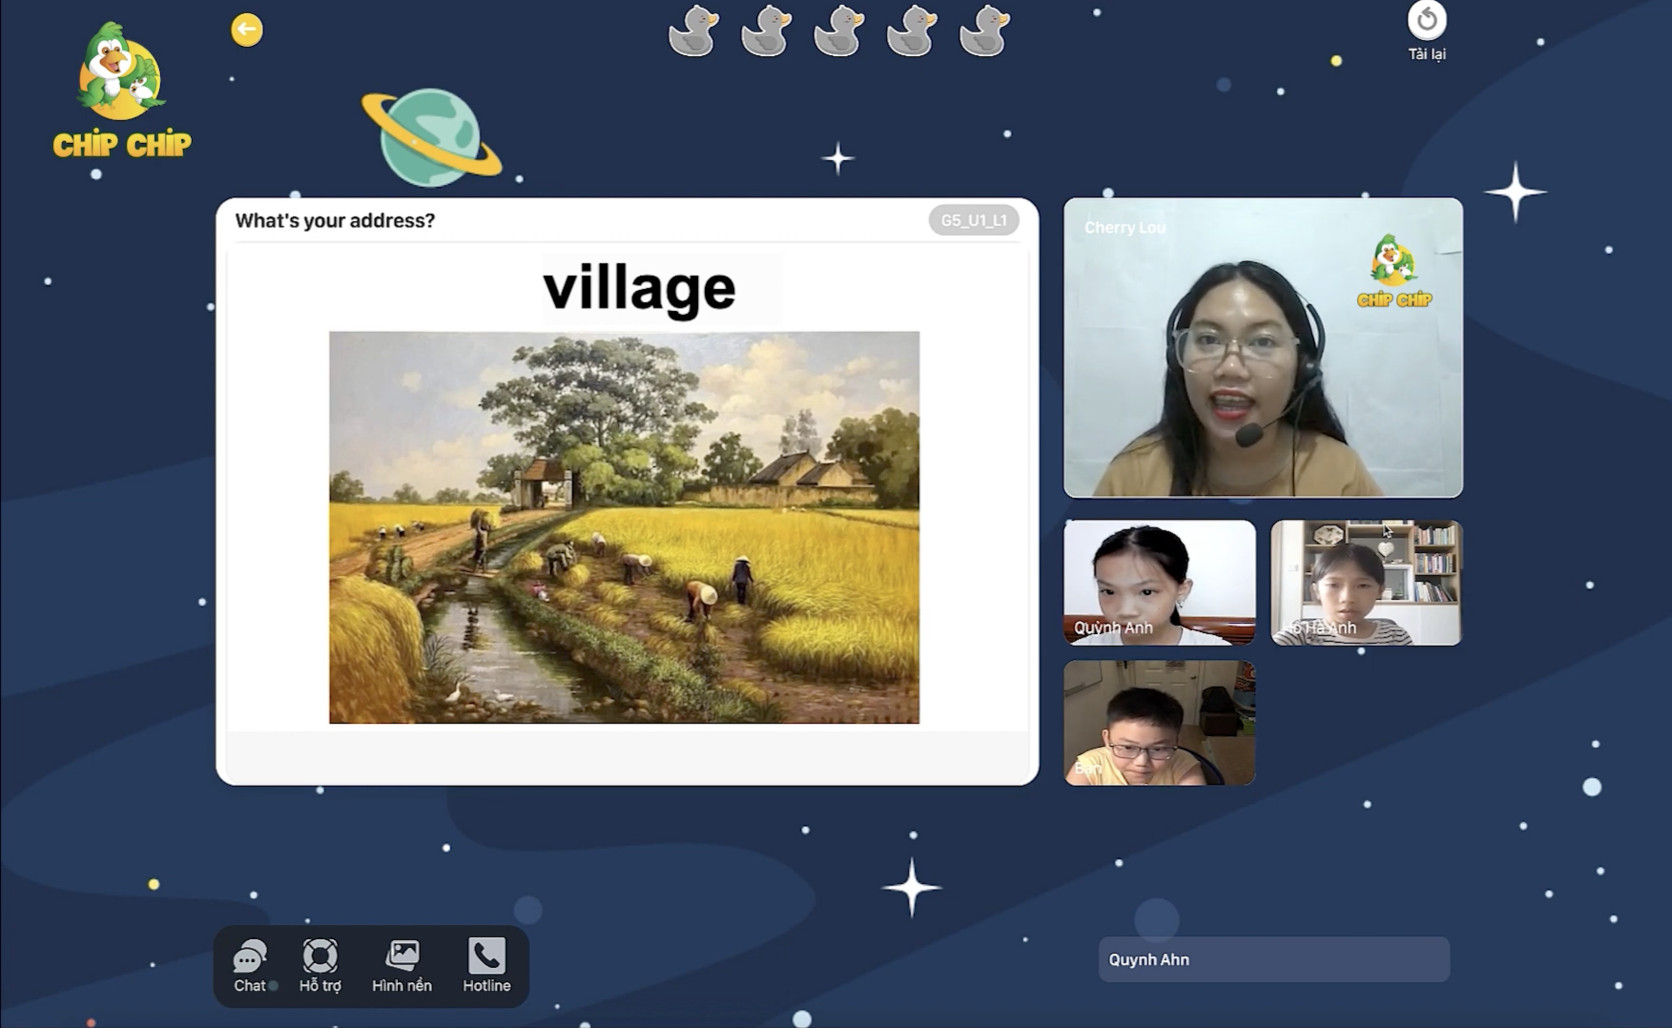Click the fourth duck reward icon

point(911,30)
